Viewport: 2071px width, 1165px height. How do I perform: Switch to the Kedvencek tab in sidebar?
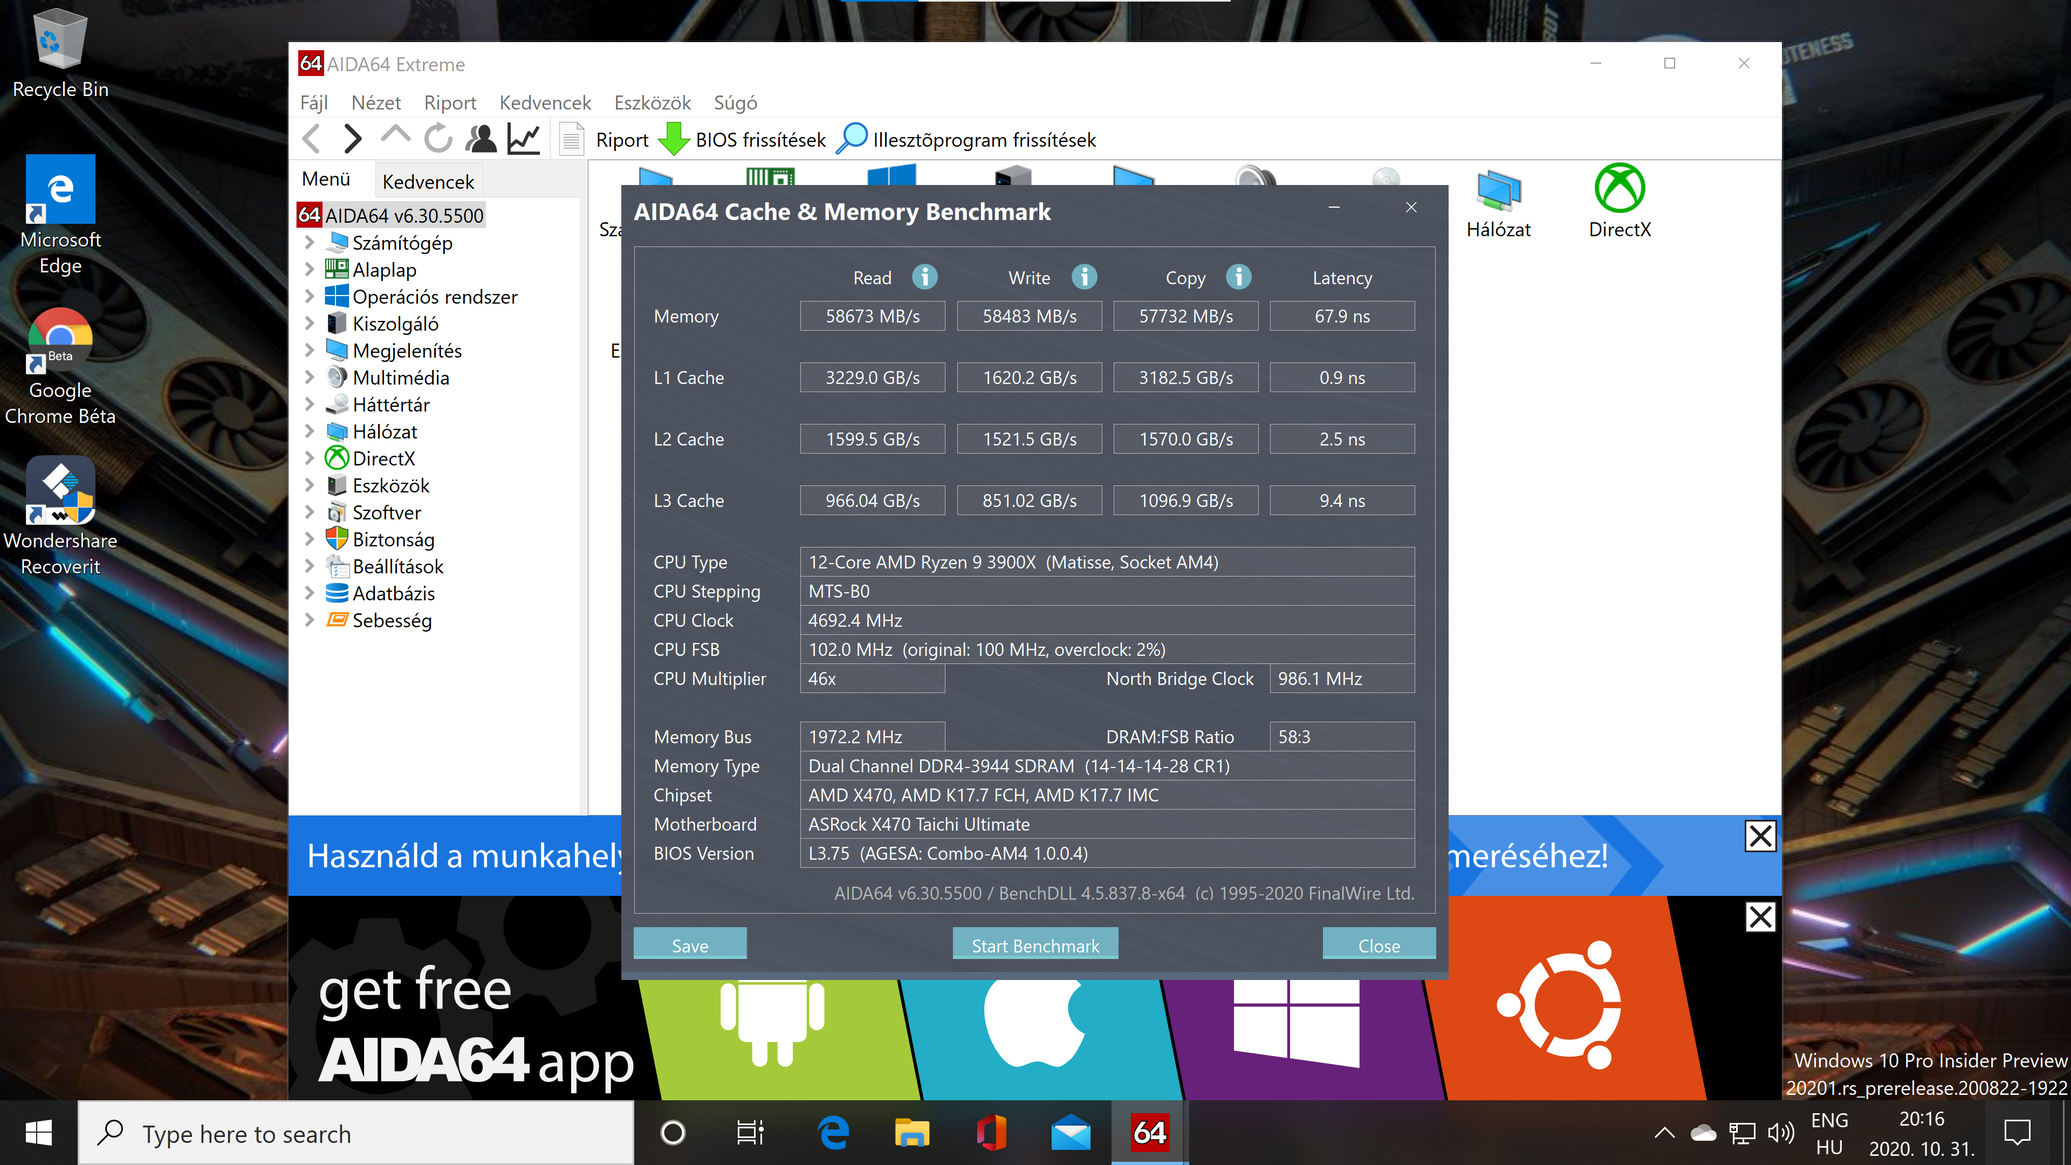(428, 181)
